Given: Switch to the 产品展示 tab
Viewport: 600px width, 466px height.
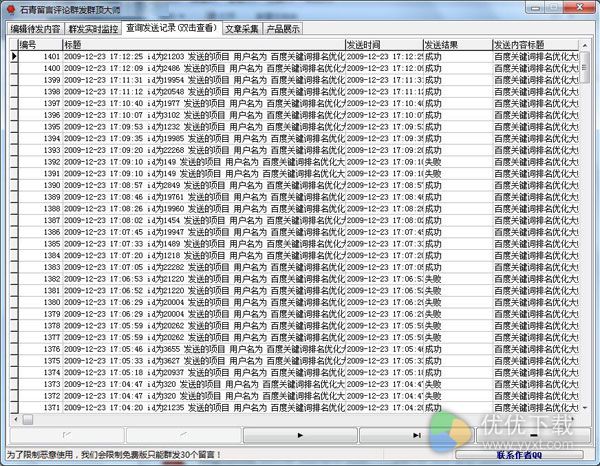Looking at the screenshot, I should pos(283,29).
